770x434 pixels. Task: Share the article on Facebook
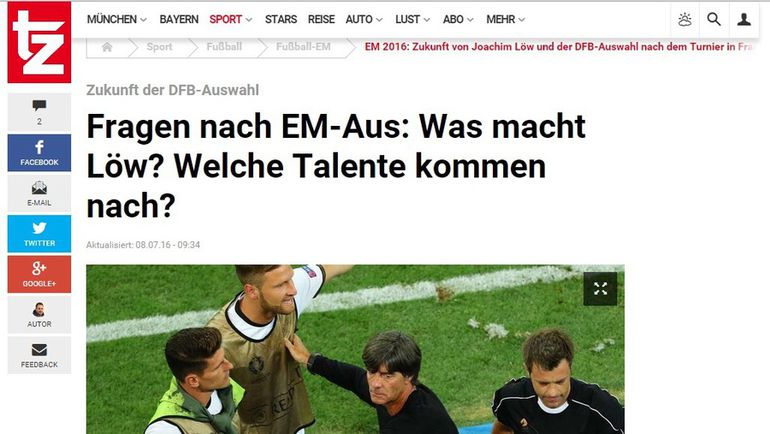point(39,153)
